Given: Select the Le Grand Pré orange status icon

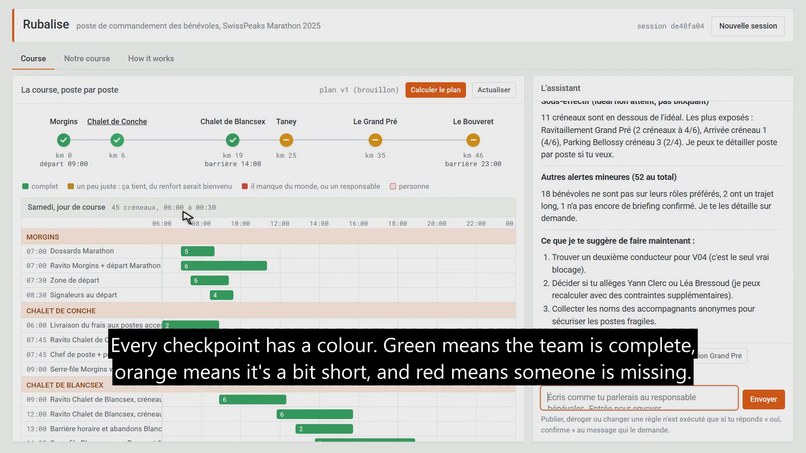Looking at the screenshot, I should (x=375, y=140).
